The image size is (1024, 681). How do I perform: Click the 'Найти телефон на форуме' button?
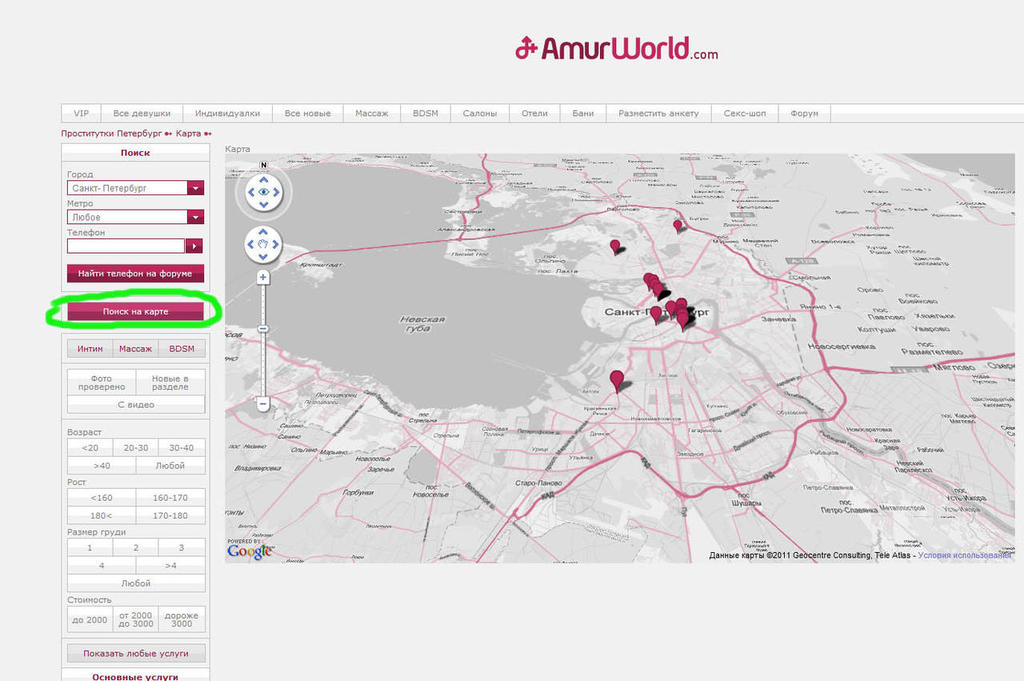(135, 273)
